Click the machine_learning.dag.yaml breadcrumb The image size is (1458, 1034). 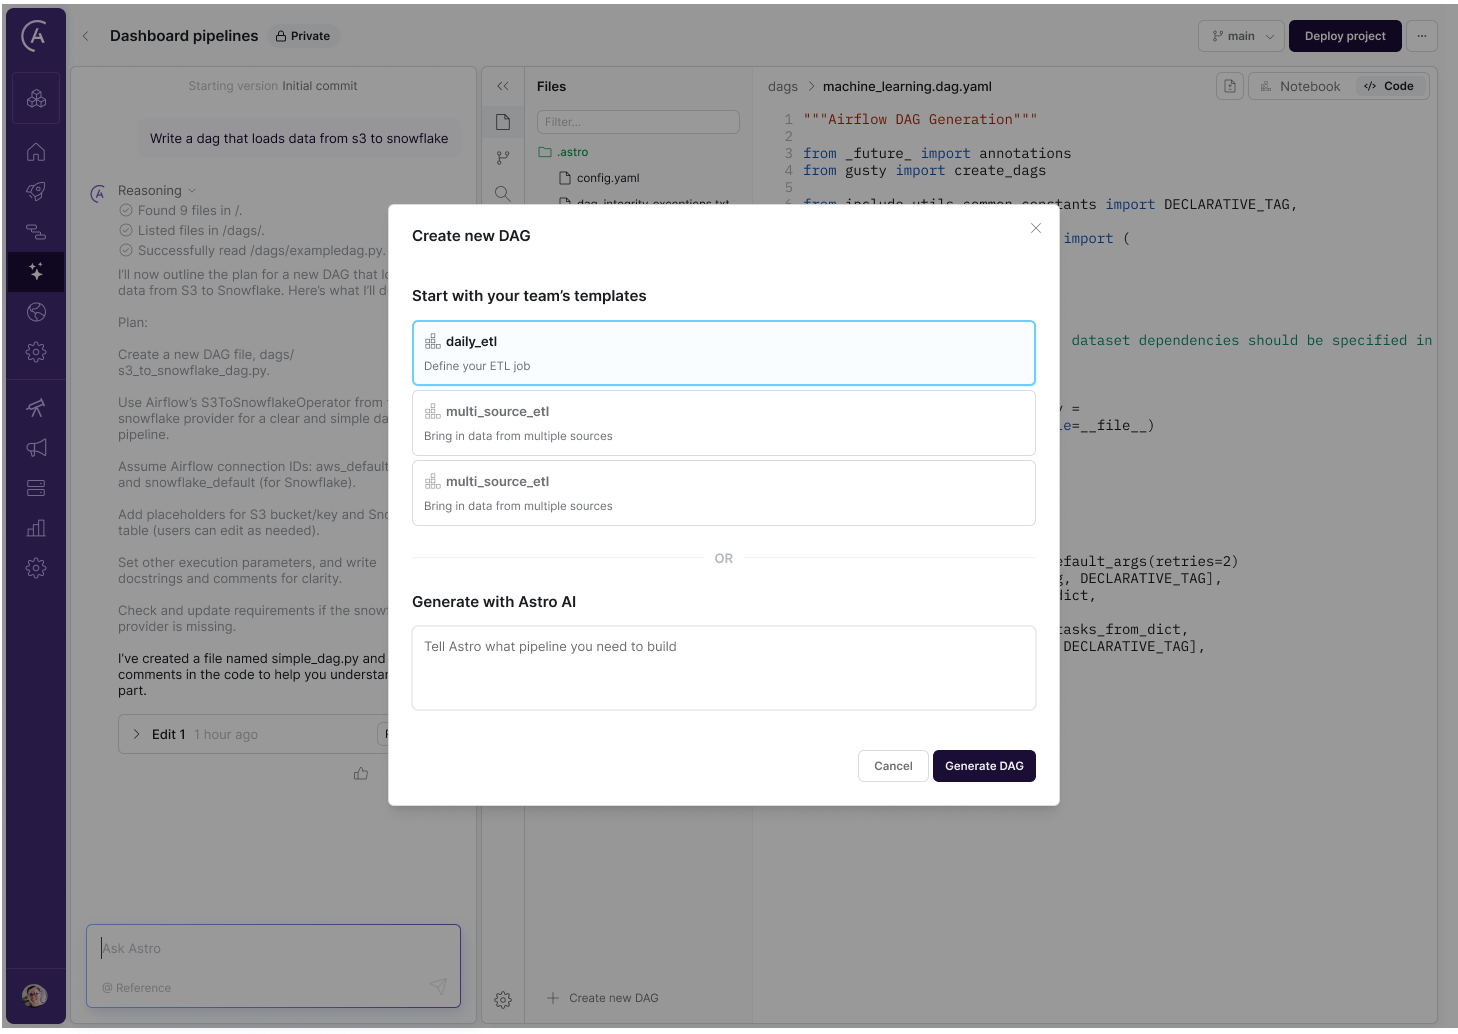907,87
